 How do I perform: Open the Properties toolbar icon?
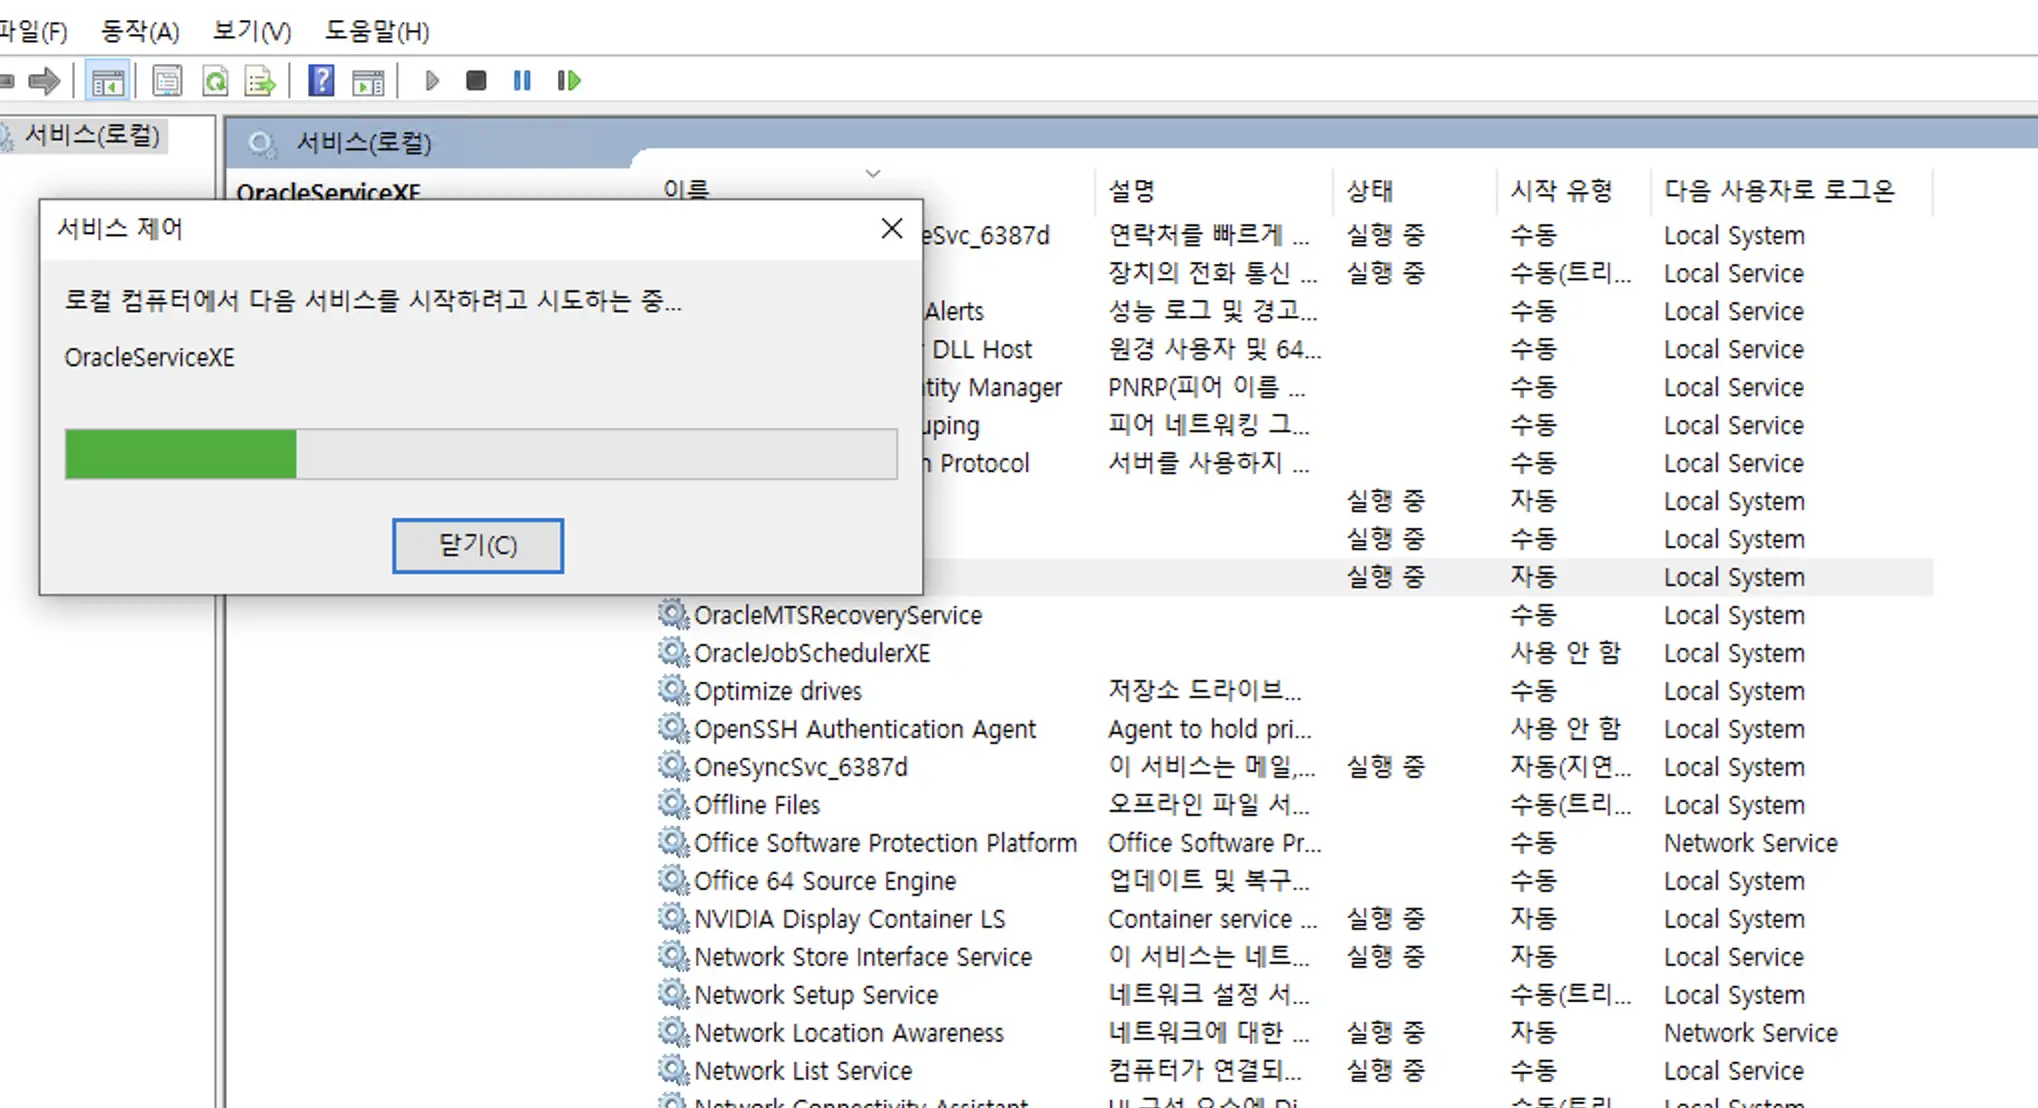coord(167,81)
